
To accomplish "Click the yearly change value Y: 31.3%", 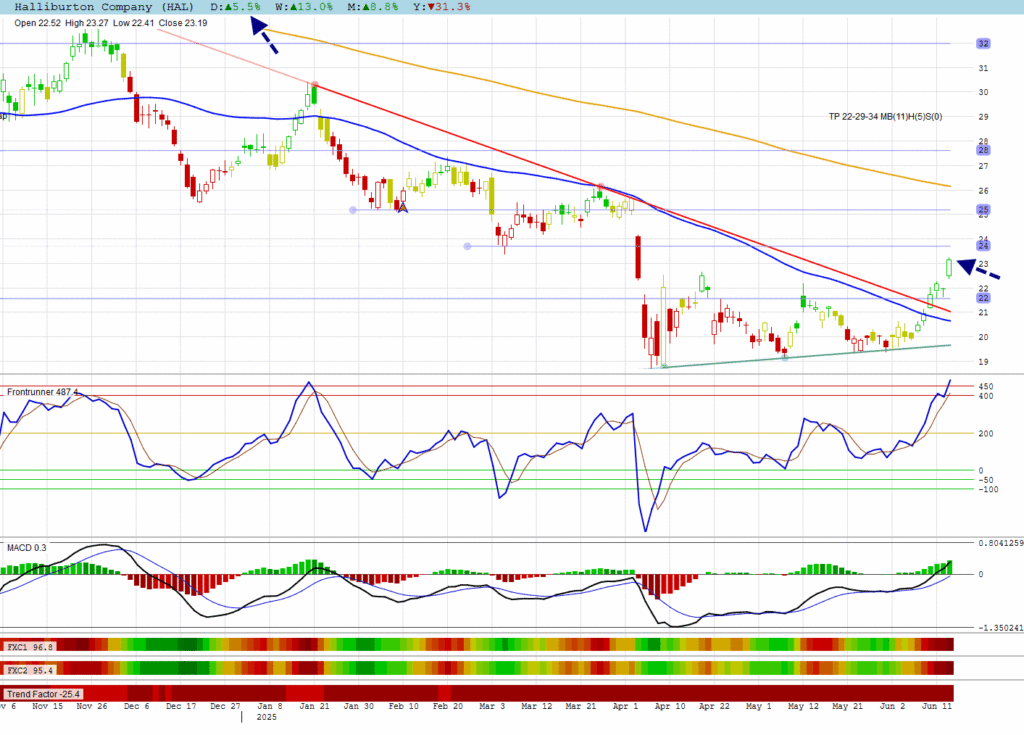I will 441,7.
